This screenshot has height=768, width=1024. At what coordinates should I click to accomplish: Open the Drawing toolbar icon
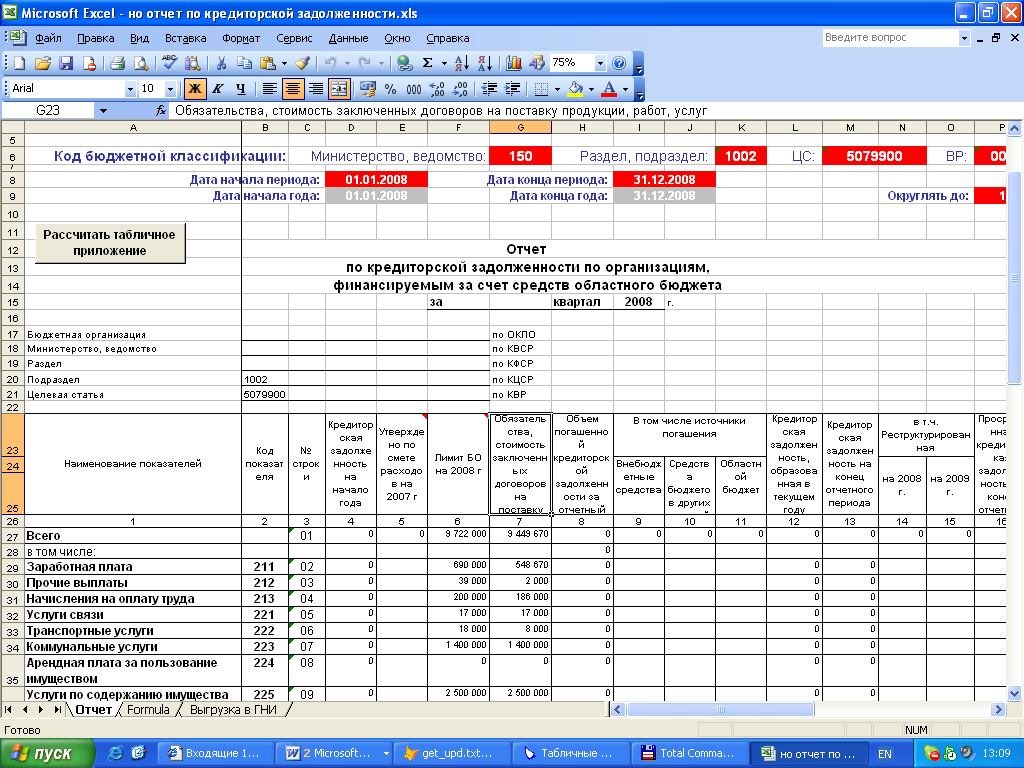(537, 63)
